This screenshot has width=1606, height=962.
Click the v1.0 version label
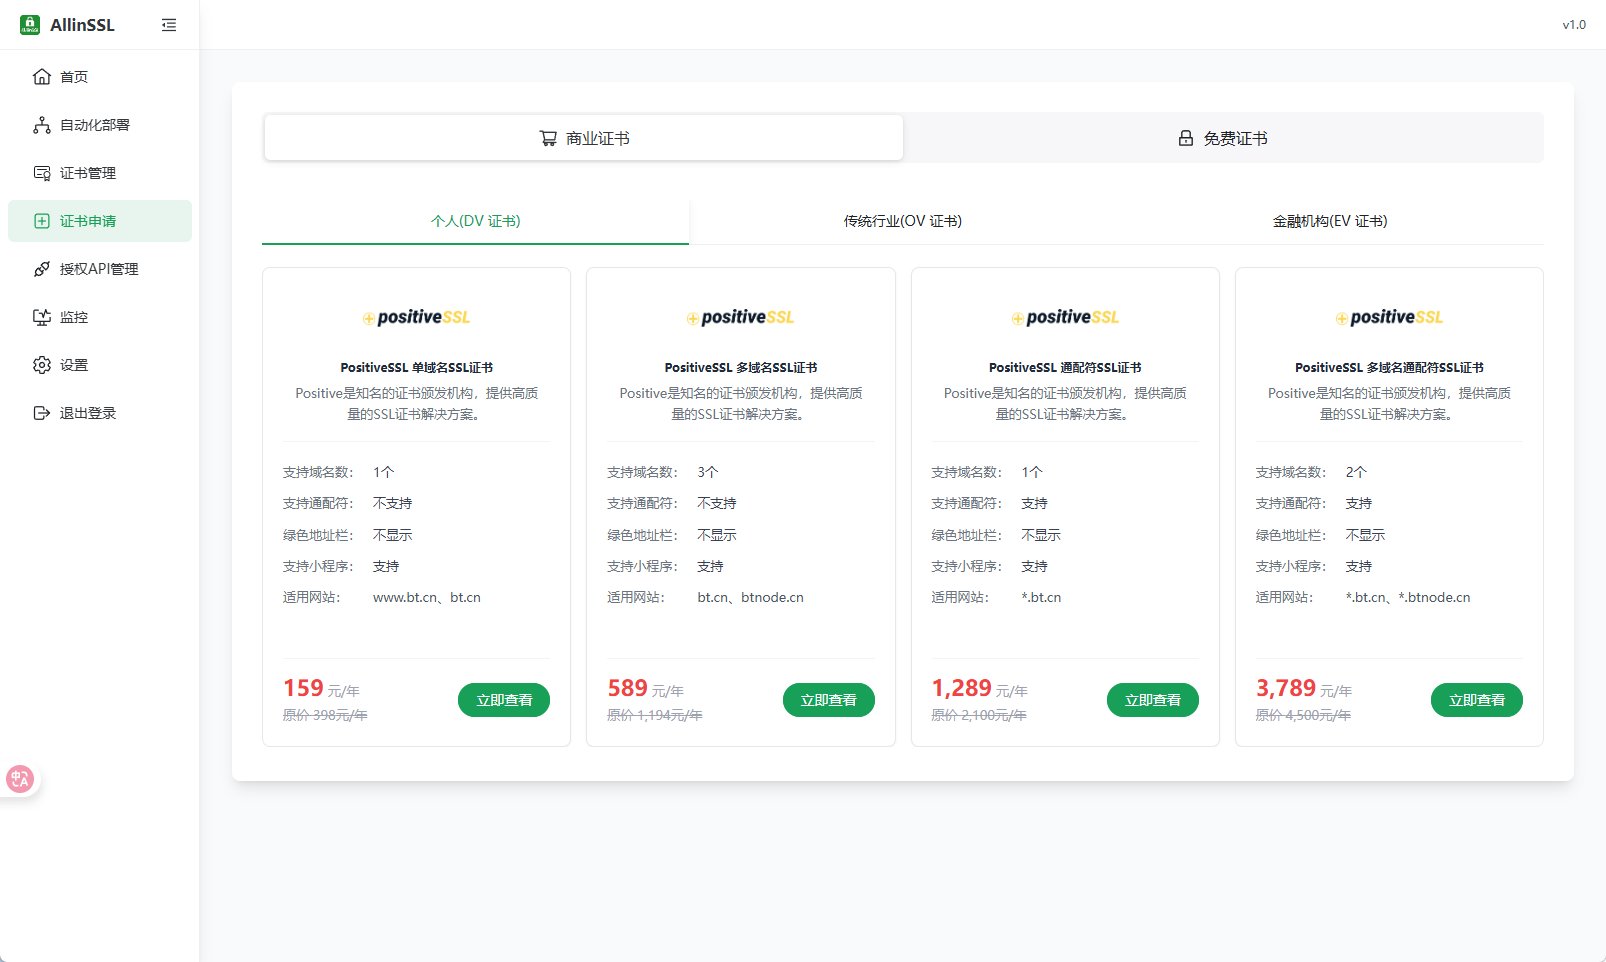click(x=1574, y=25)
